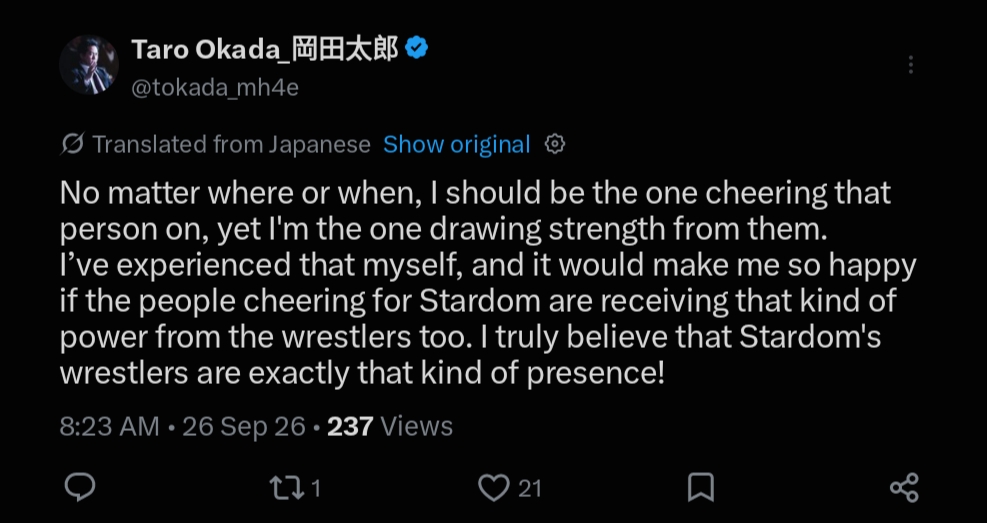The width and height of the screenshot is (987, 523).
Task: Open translation settings gear icon
Action: [x=555, y=144]
